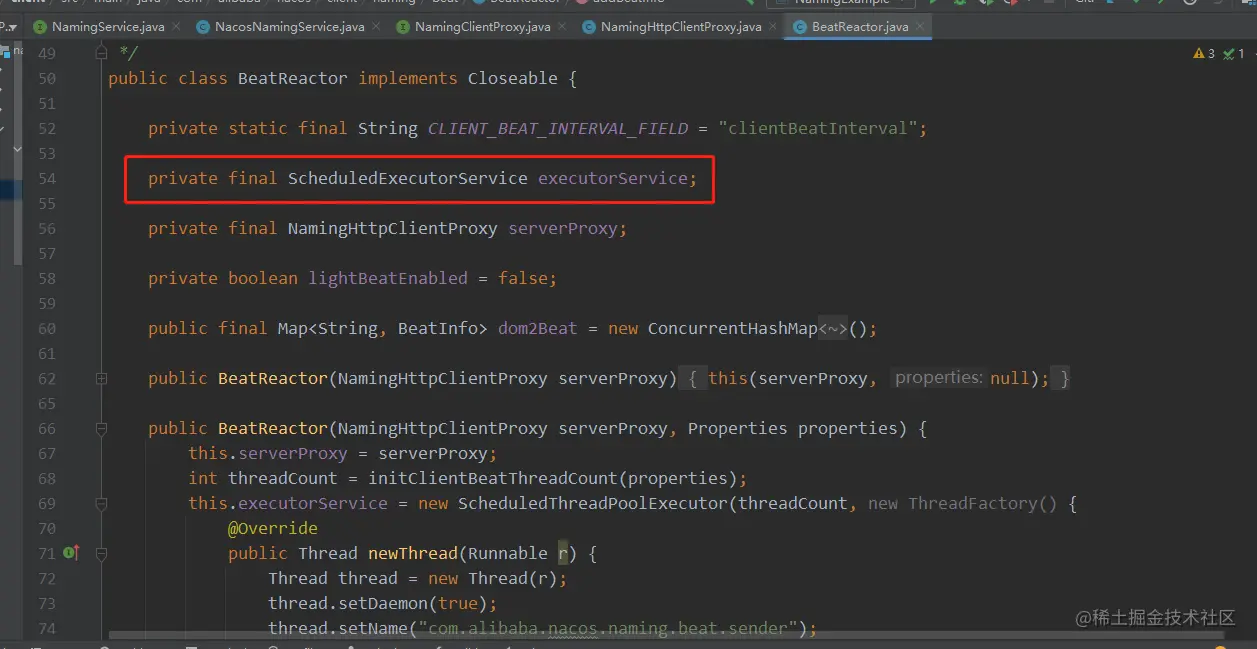The height and width of the screenshot is (649, 1257).
Task: Click the lightBeatEnabled variable on line 58
Action: click(x=388, y=278)
